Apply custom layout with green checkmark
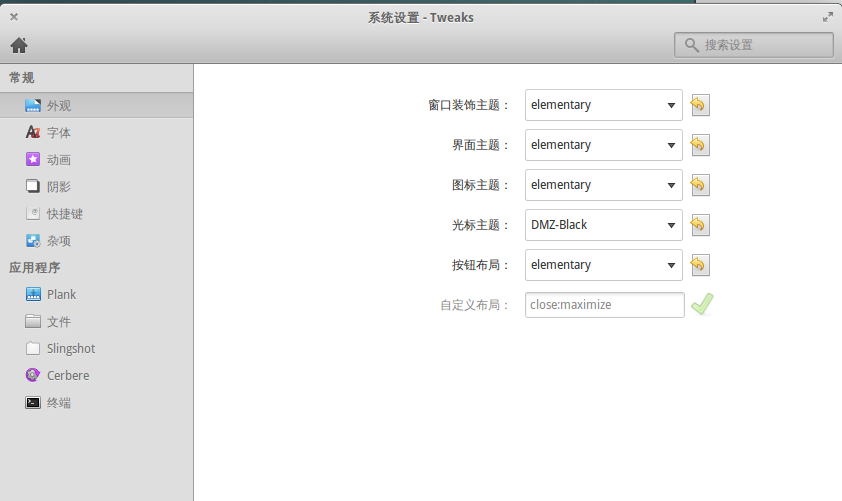 tap(702, 304)
